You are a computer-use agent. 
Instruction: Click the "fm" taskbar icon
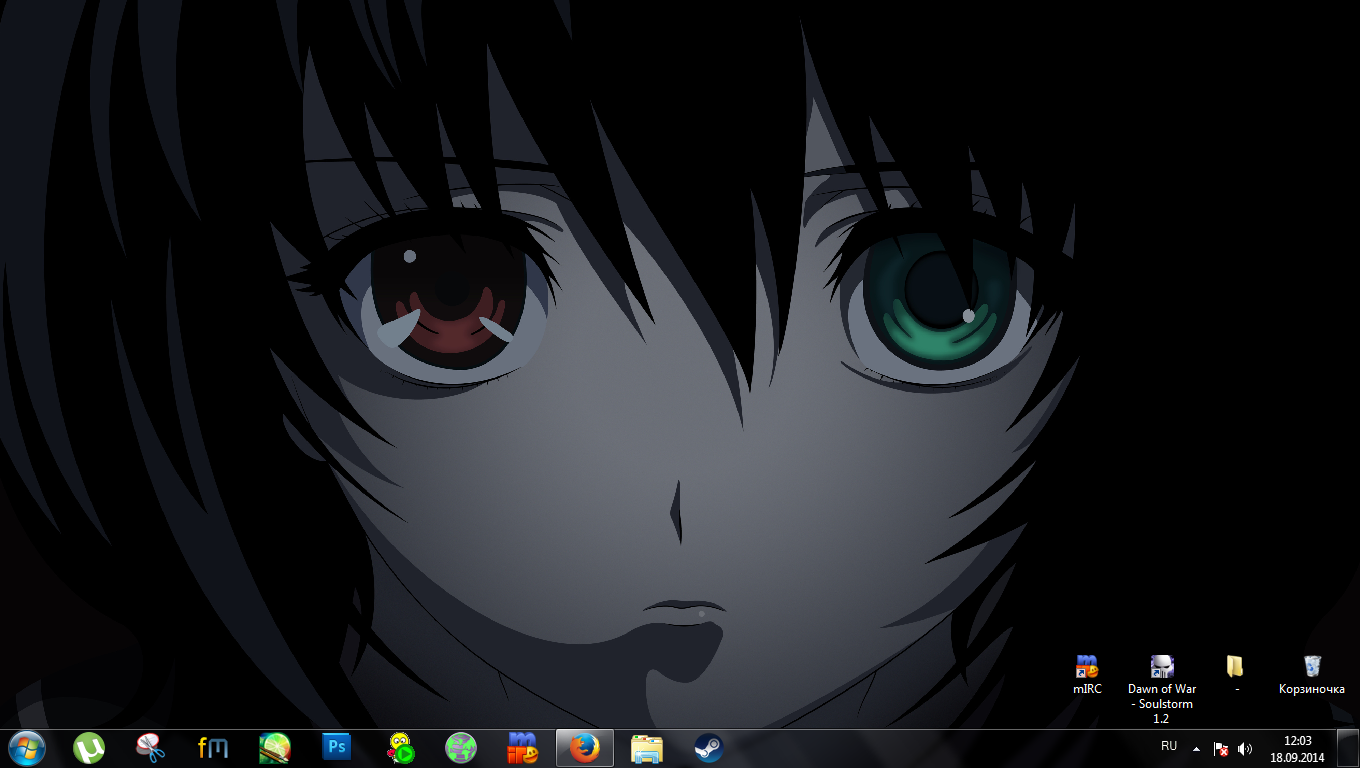(x=213, y=748)
